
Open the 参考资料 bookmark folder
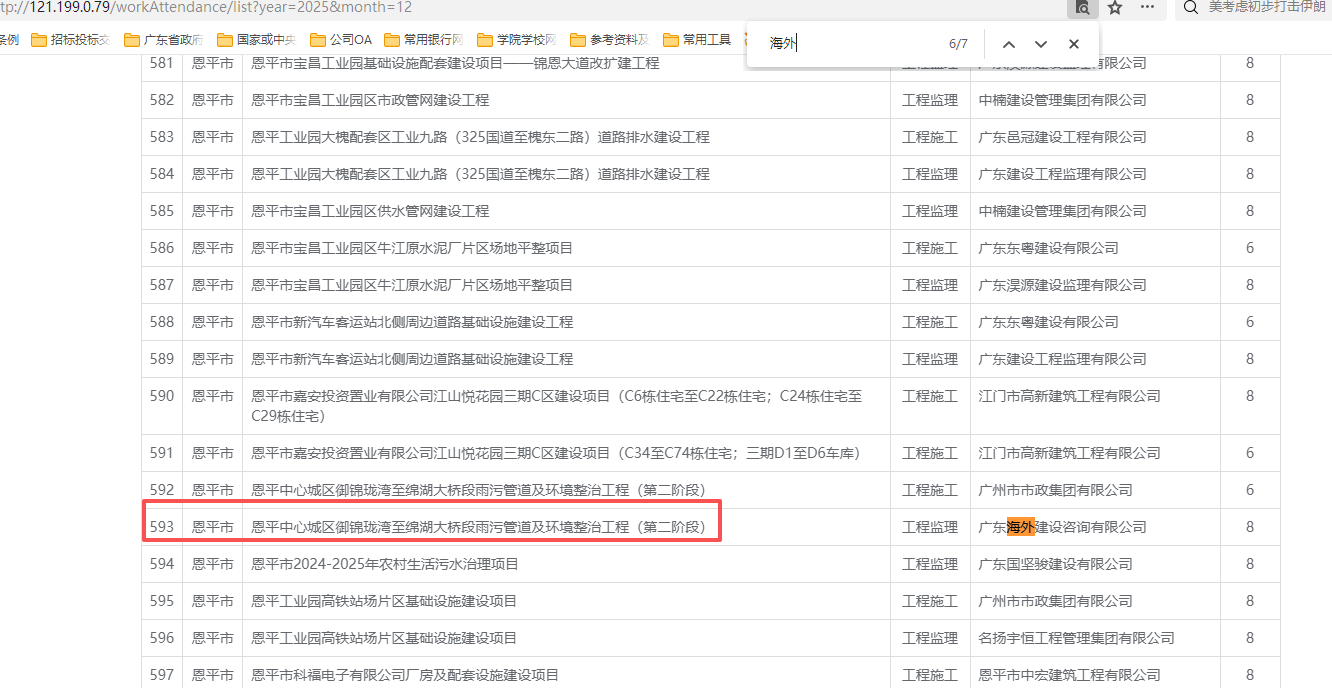(x=609, y=40)
